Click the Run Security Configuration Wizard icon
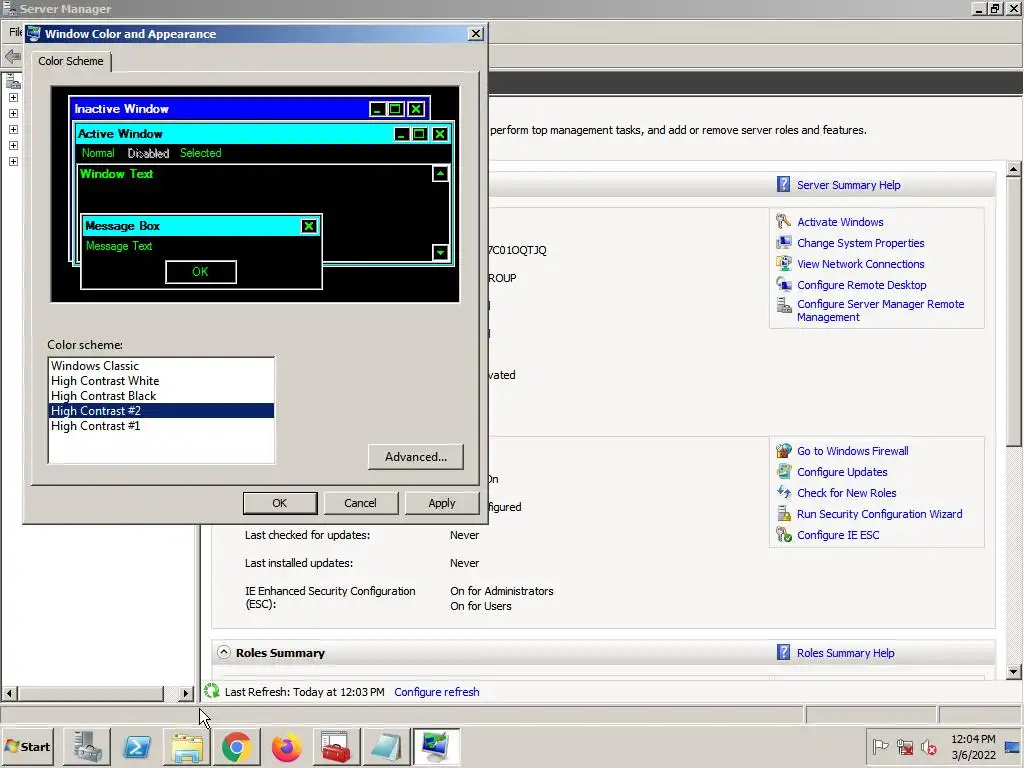Image resolution: width=1024 pixels, height=768 pixels. 783,514
